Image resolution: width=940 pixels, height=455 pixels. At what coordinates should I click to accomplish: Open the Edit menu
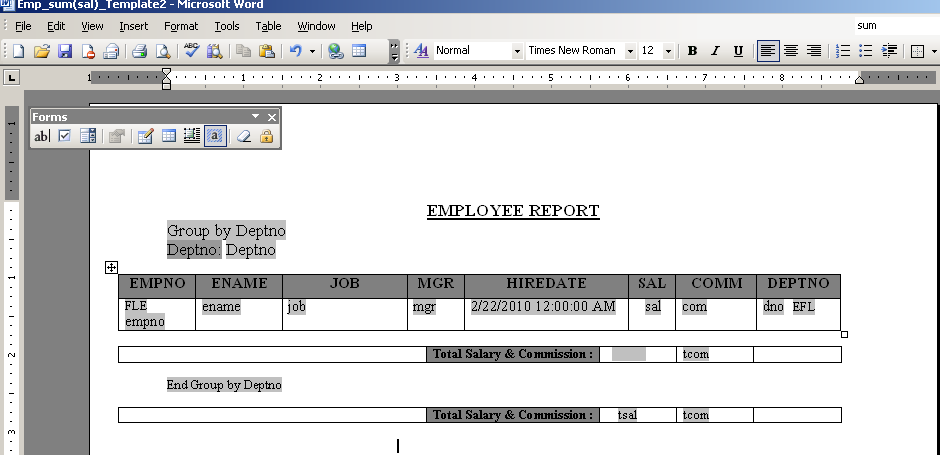(x=56, y=26)
